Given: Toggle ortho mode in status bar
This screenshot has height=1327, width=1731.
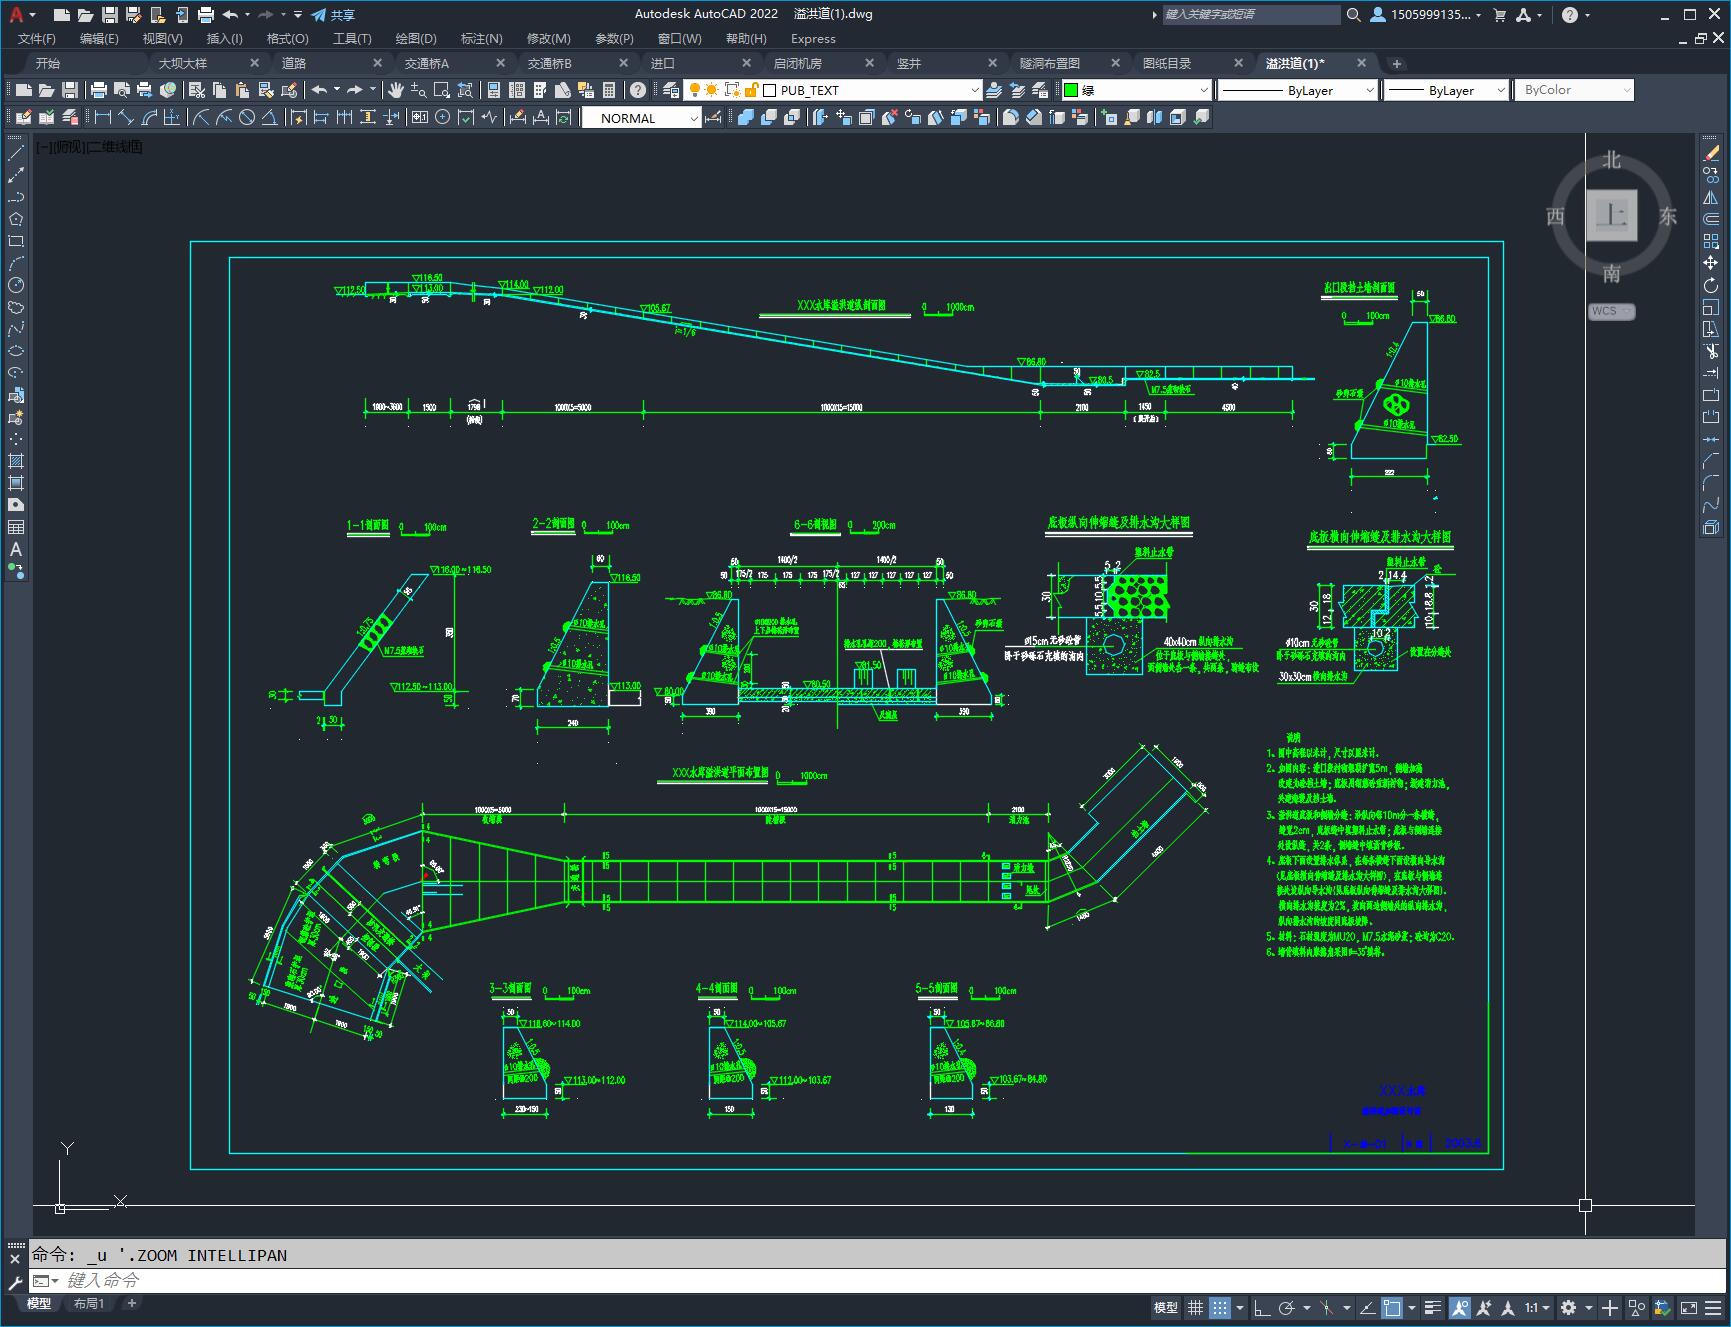Looking at the screenshot, I should (1262, 1308).
